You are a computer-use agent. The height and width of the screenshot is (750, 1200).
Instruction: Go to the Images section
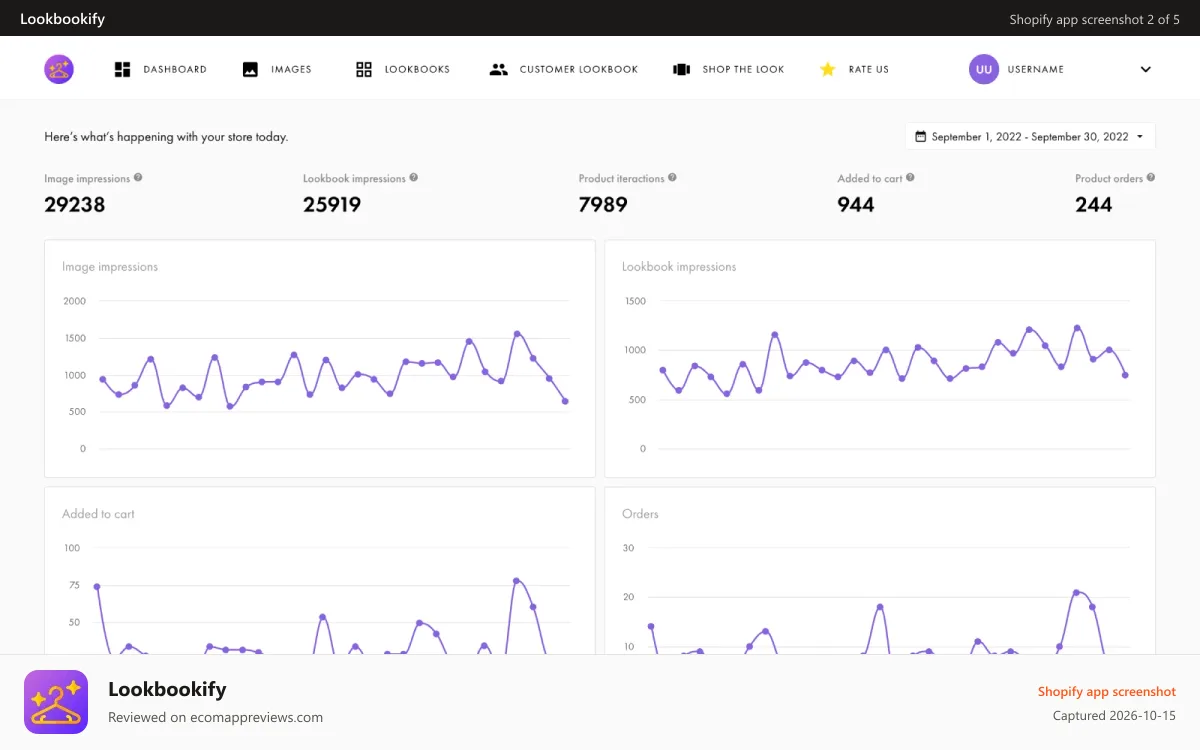coord(277,69)
